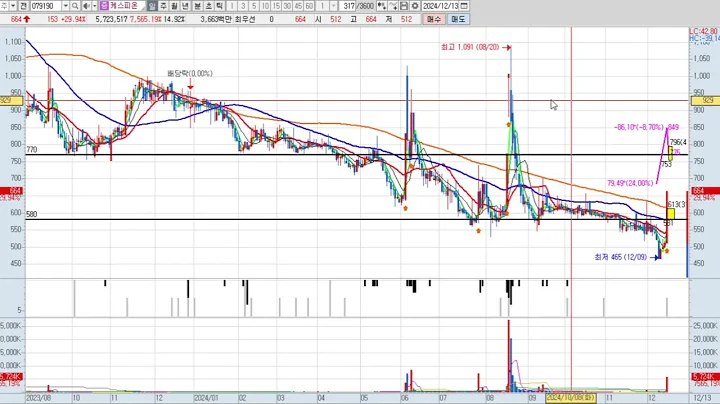Image resolution: width=720 pixels, height=404 pixels.
Task: Open the calendar date picker icon
Action: point(464,6)
